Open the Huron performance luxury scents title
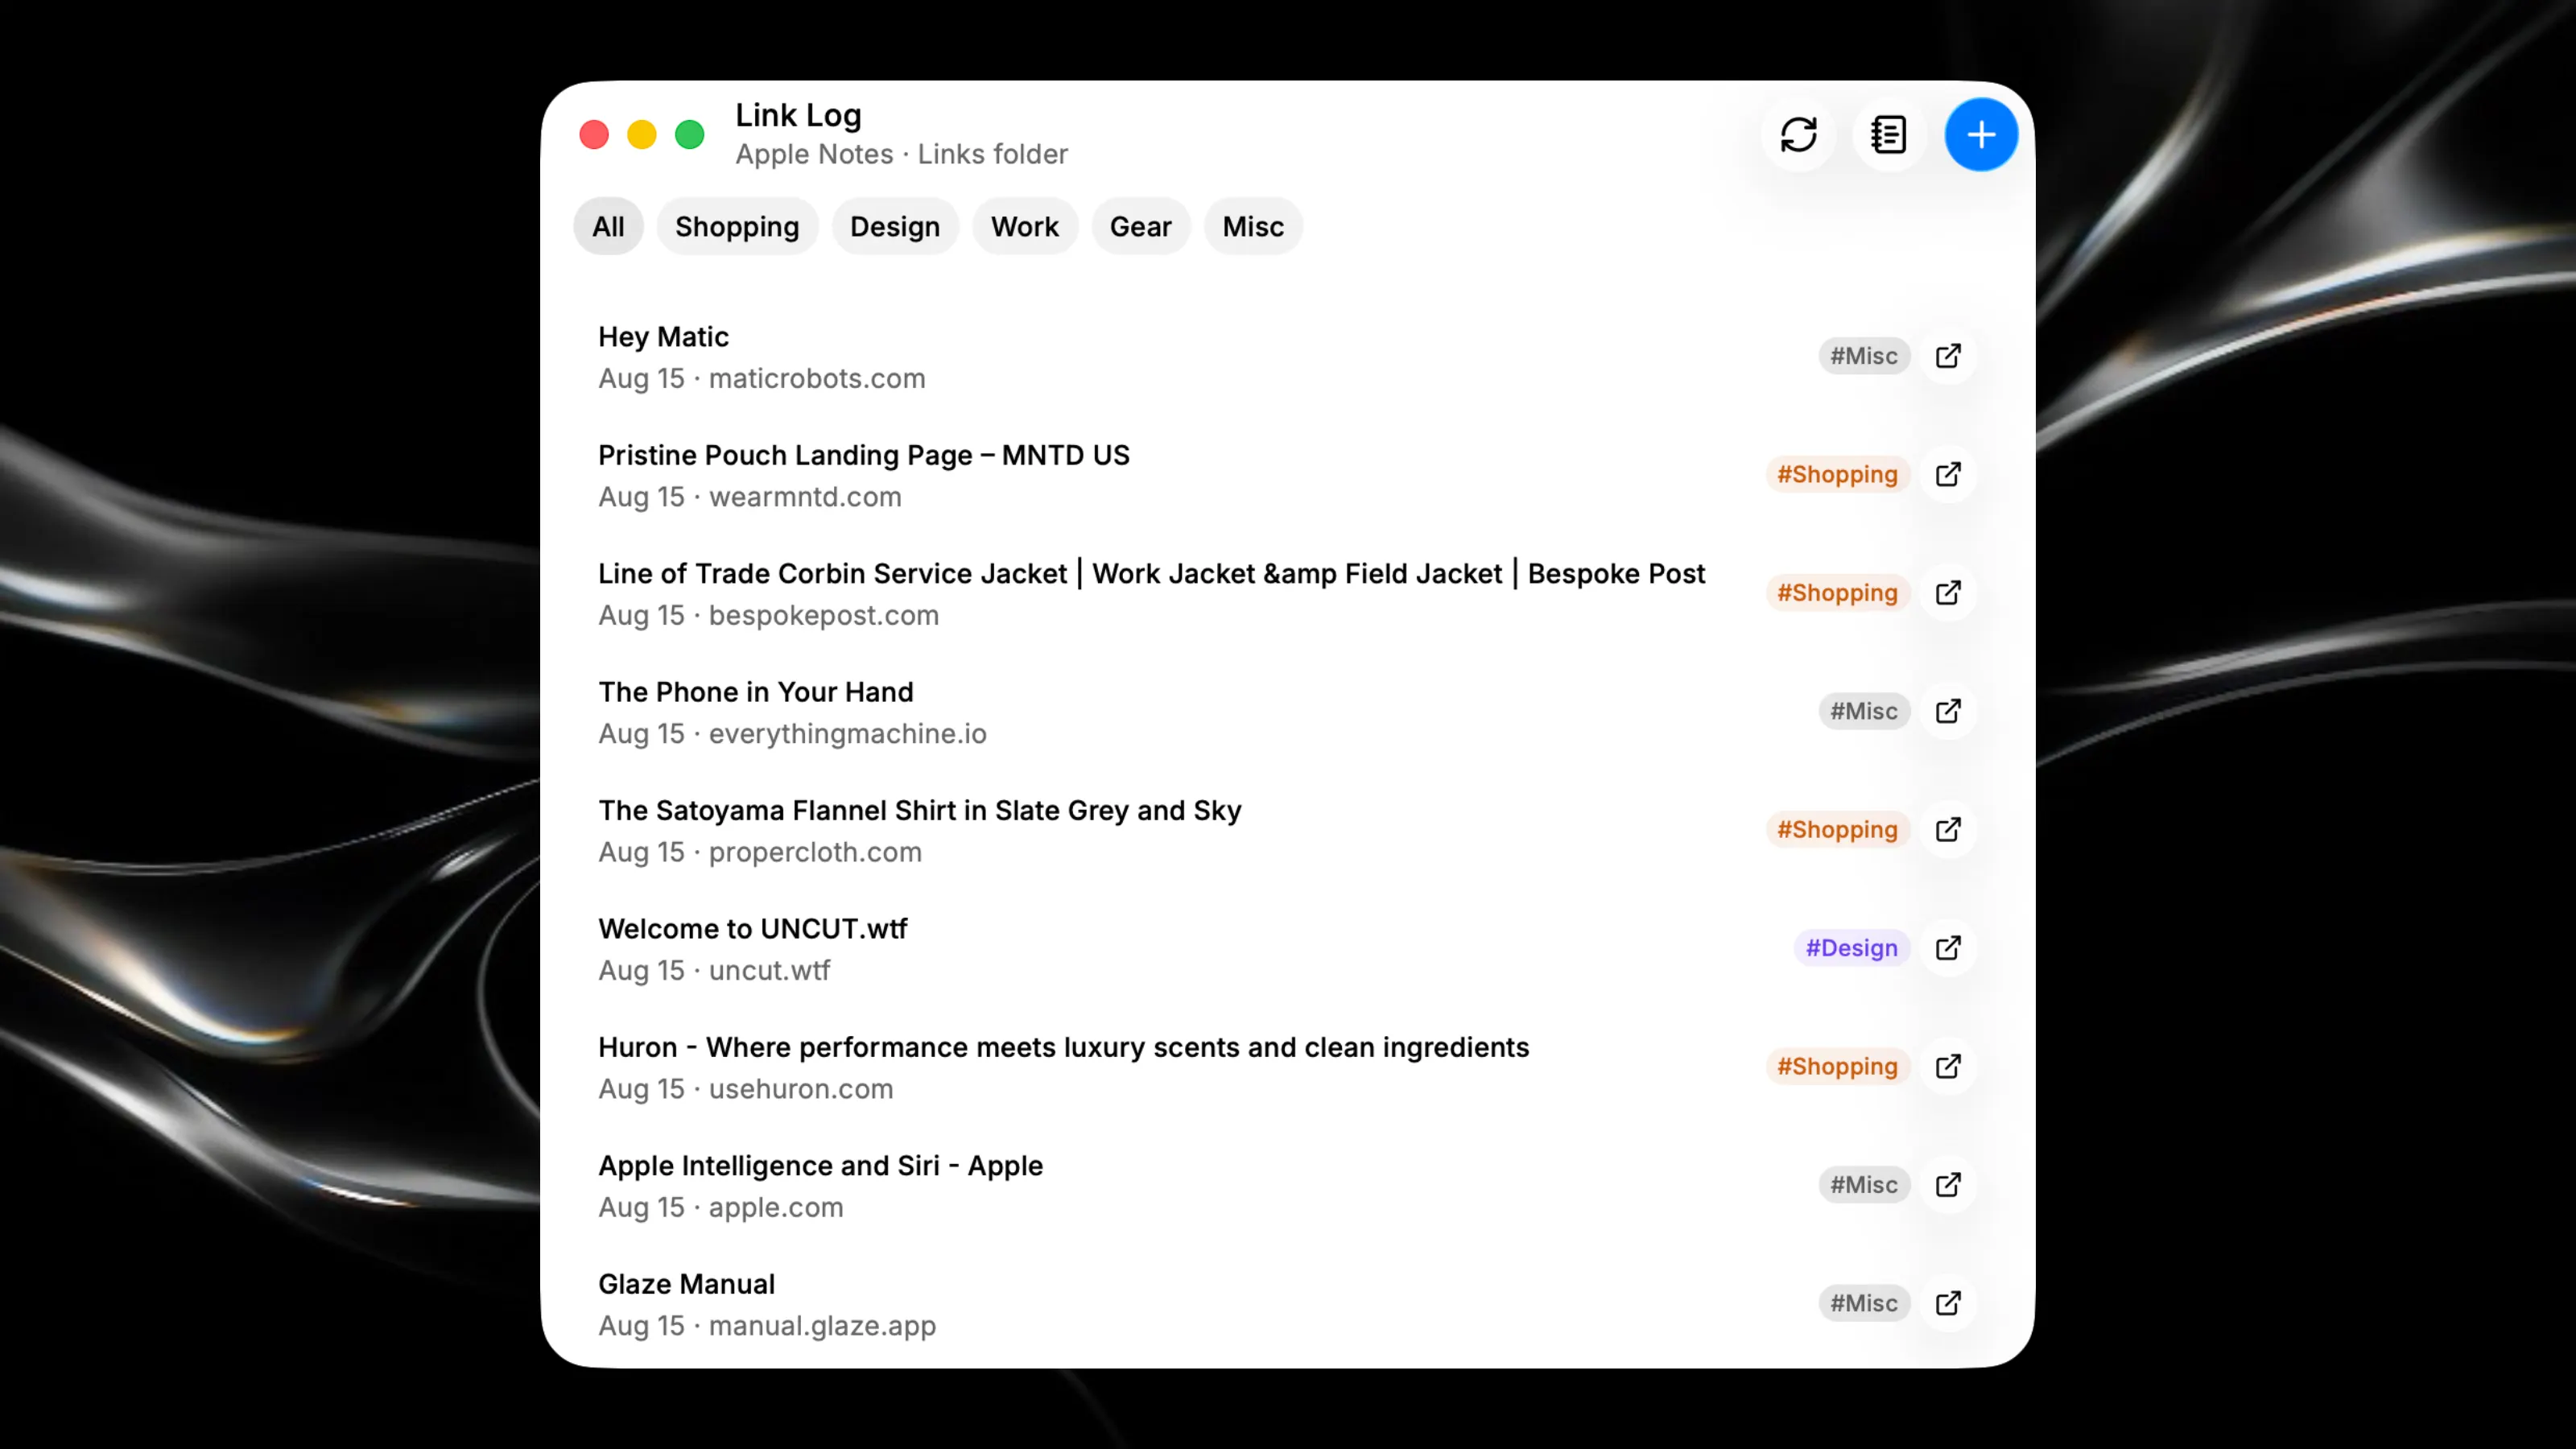Image resolution: width=2576 pixels, height=1449 pixels. (1064, 1047)
